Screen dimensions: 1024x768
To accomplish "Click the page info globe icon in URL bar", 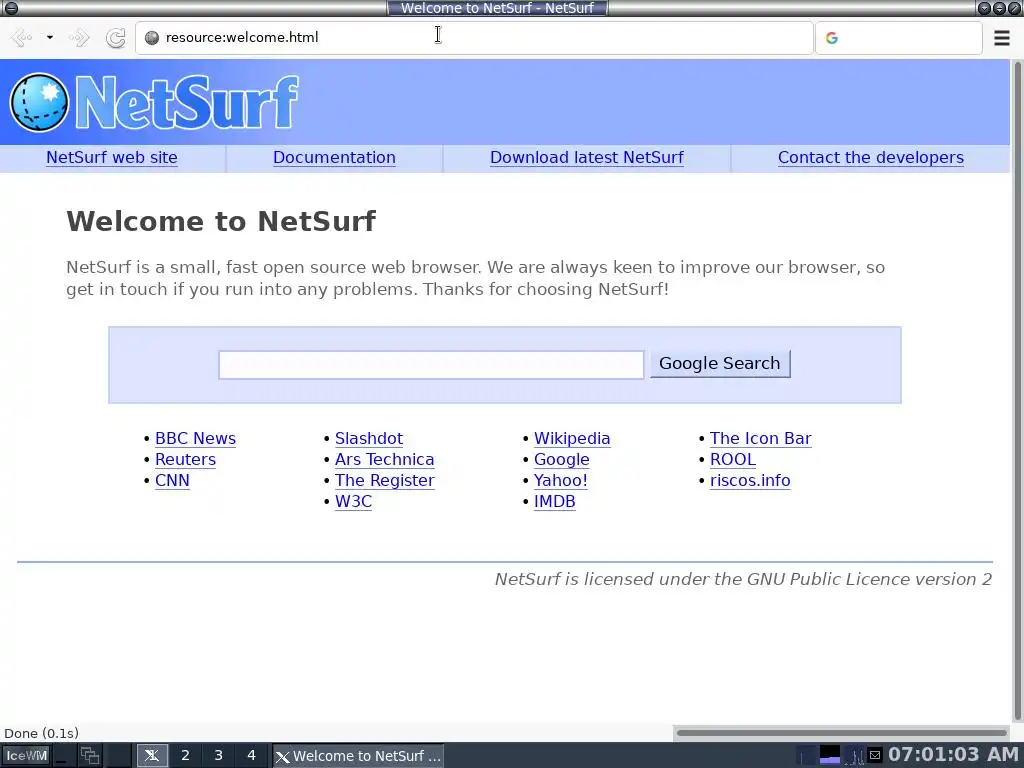I will 152,38.
